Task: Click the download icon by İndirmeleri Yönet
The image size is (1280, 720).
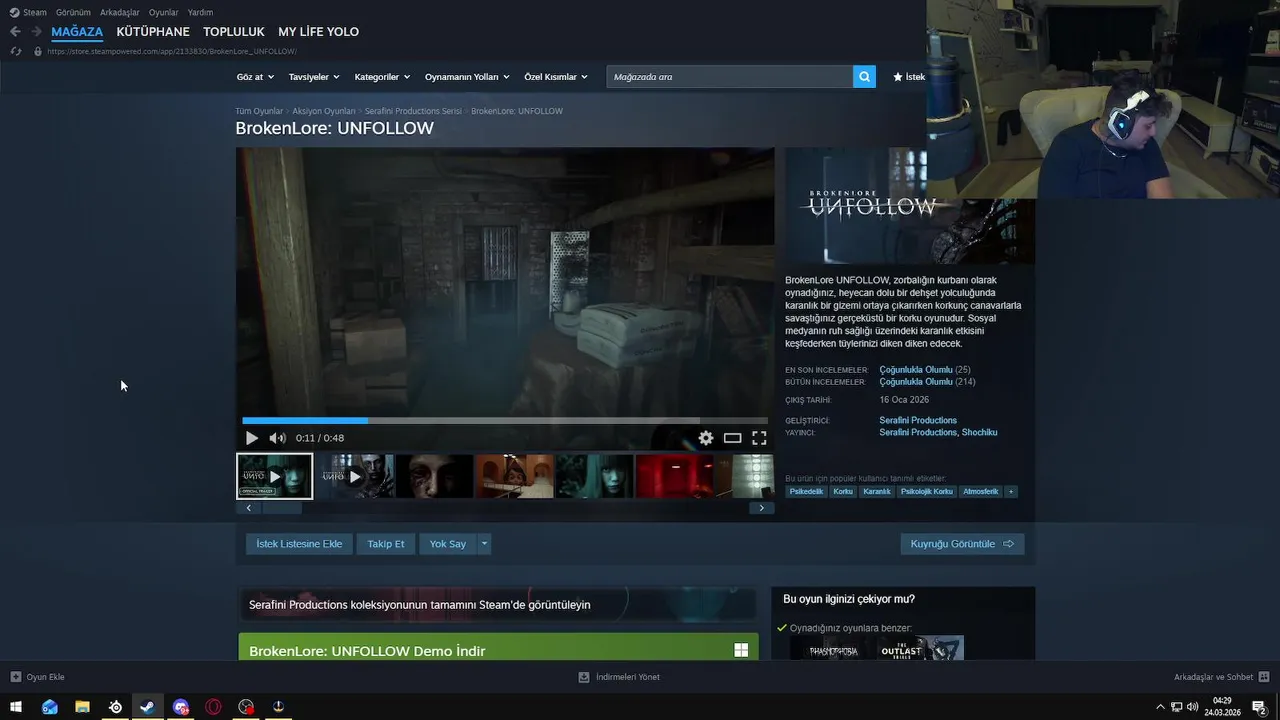Action: 584,677
